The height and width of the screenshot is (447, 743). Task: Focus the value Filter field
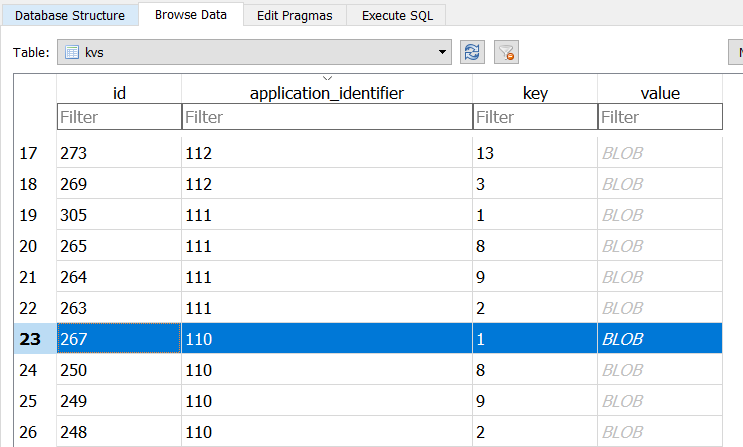[660, 117]
